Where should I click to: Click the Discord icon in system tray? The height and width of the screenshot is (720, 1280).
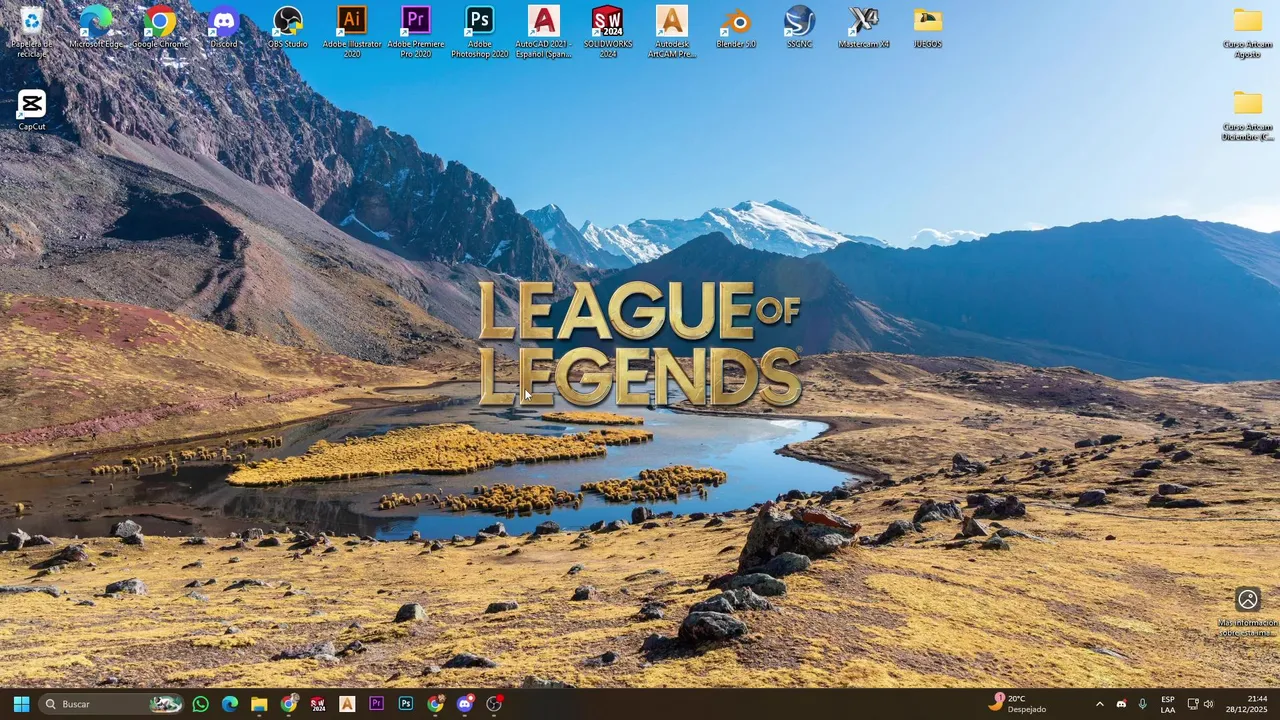click(1121, 704)
